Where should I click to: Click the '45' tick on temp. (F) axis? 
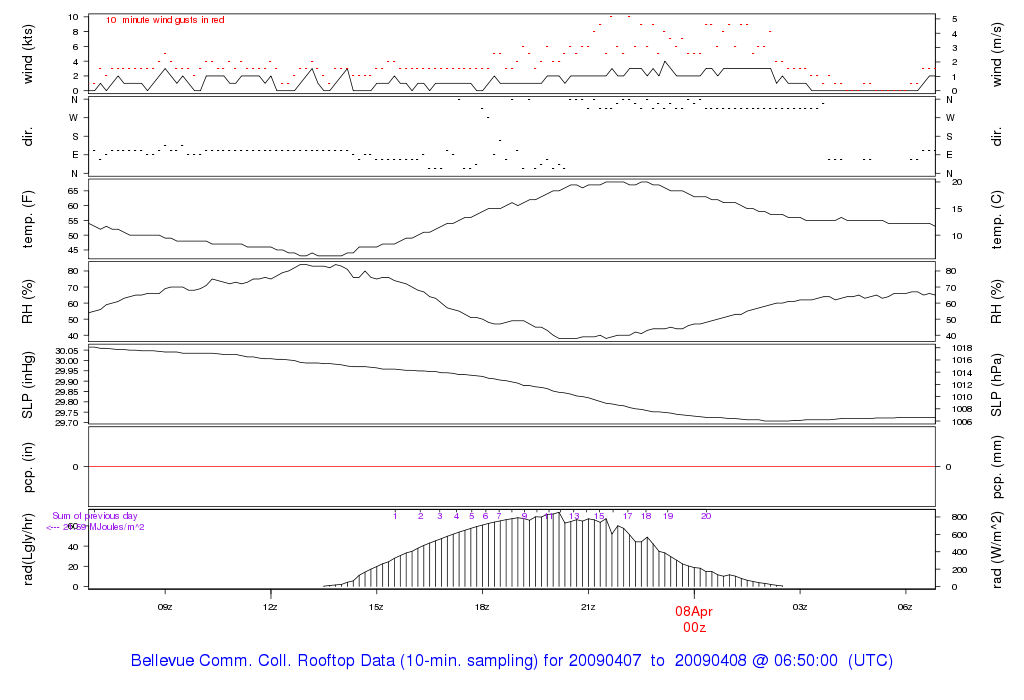pyautogui.click(x=73, y=250)
